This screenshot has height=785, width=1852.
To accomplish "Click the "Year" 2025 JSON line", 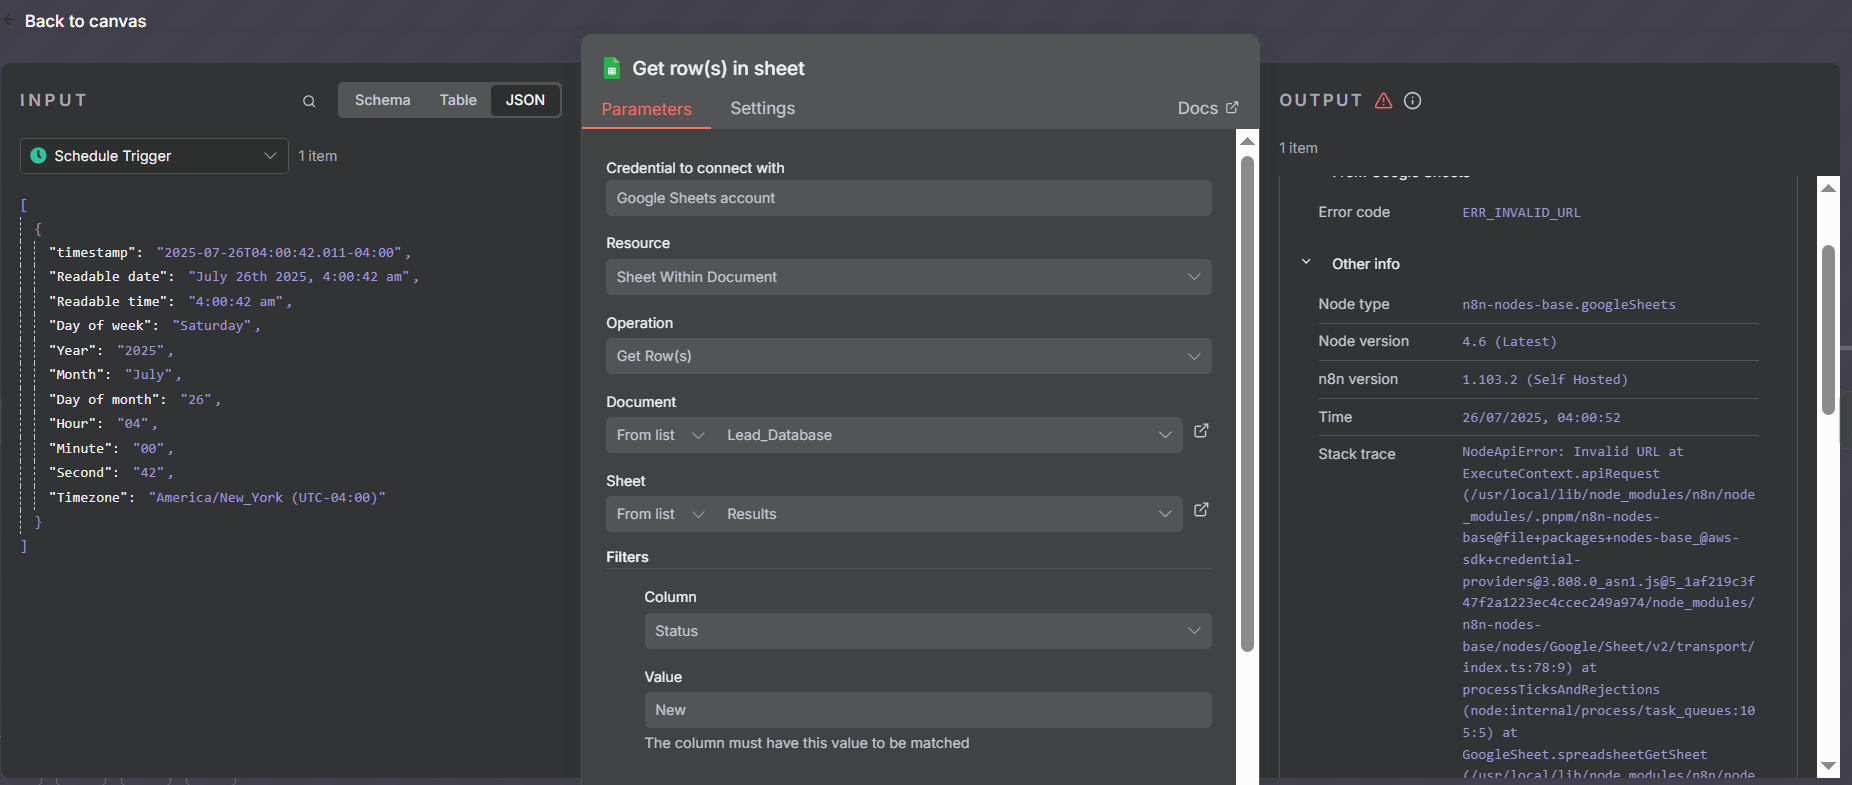I will point(111,351).
